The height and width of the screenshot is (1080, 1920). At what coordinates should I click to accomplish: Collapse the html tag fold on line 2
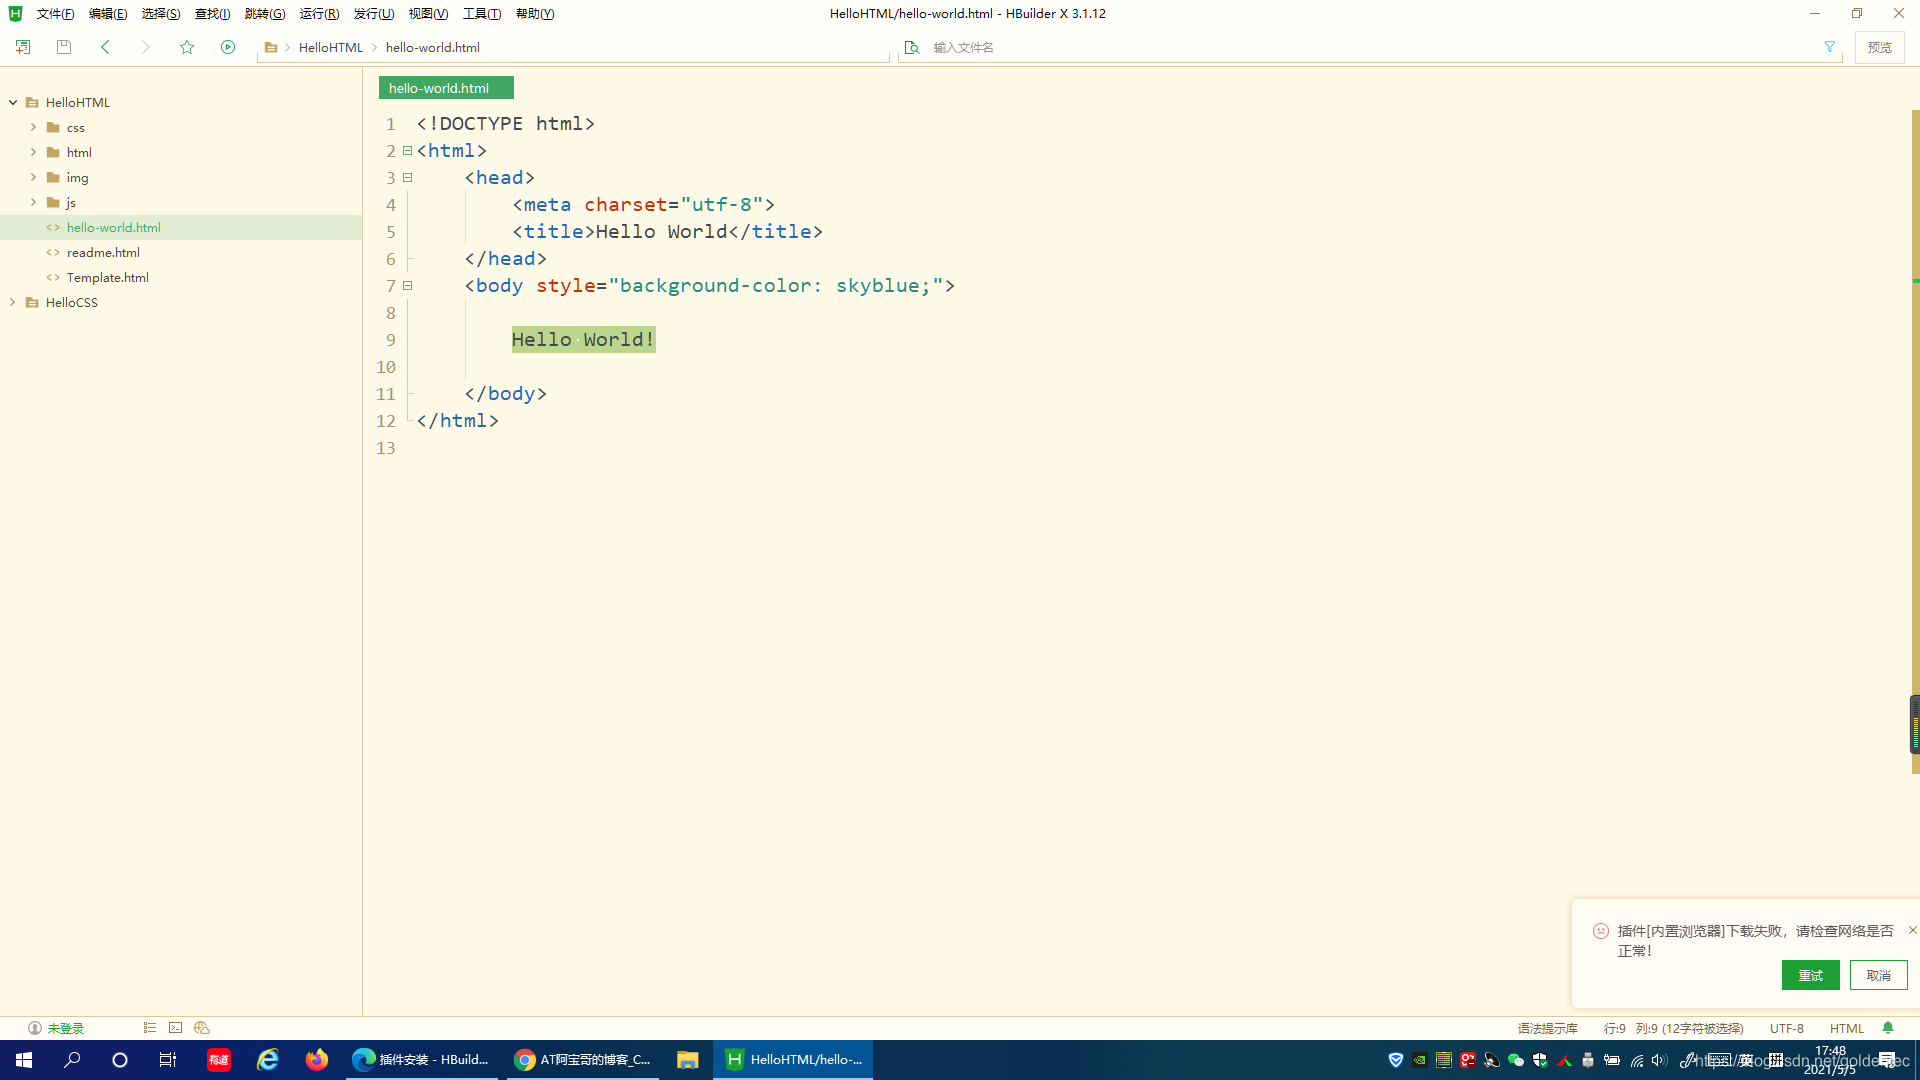click(x=408, y=151)
